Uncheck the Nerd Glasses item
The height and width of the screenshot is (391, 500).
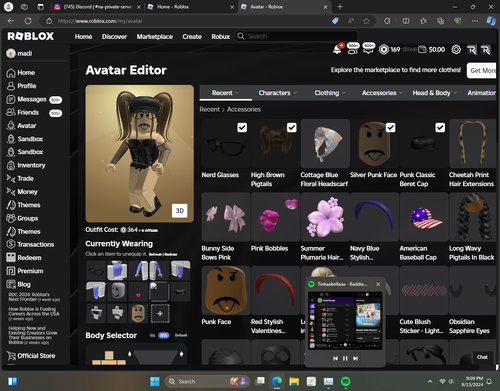pyautogui.click(x=242, y=128)
